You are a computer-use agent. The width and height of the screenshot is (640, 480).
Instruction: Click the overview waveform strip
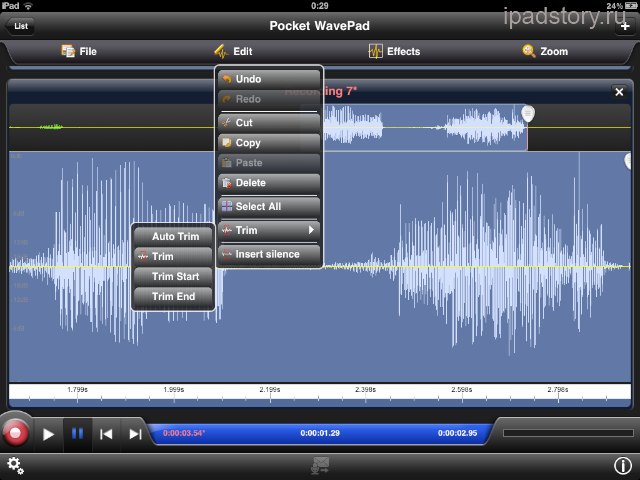(320, 127)
